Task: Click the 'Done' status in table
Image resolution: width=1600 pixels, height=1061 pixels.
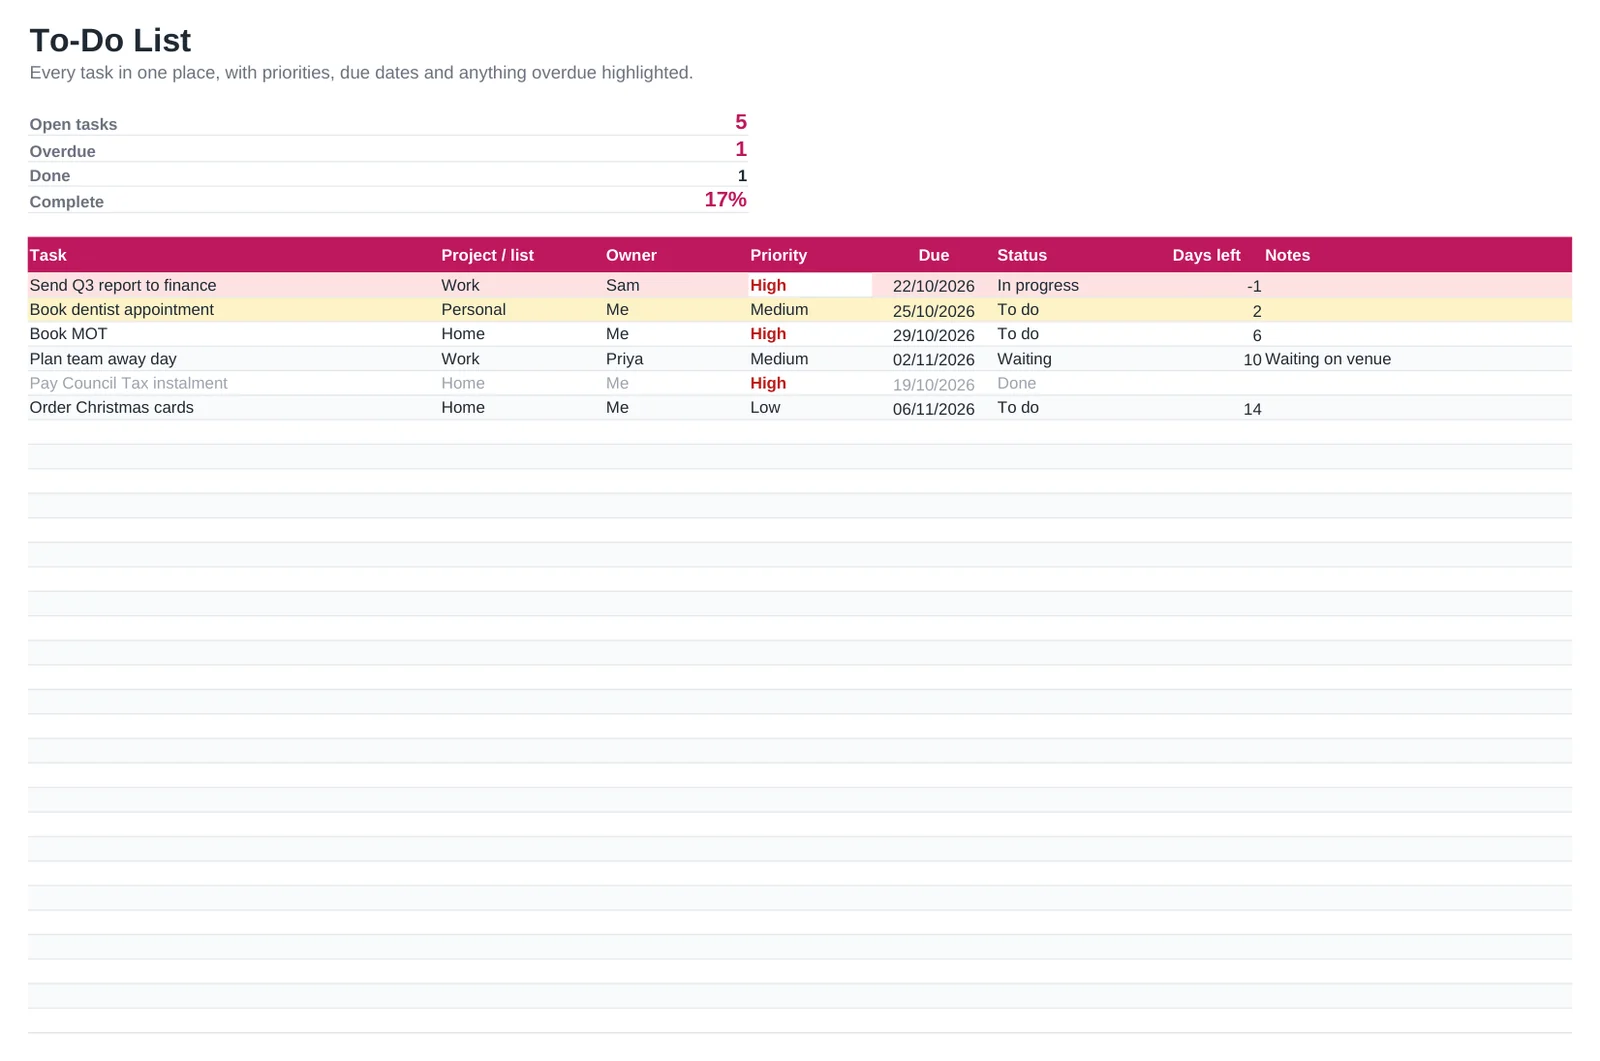Action: pyautogui.click(x=1016, y=383)
